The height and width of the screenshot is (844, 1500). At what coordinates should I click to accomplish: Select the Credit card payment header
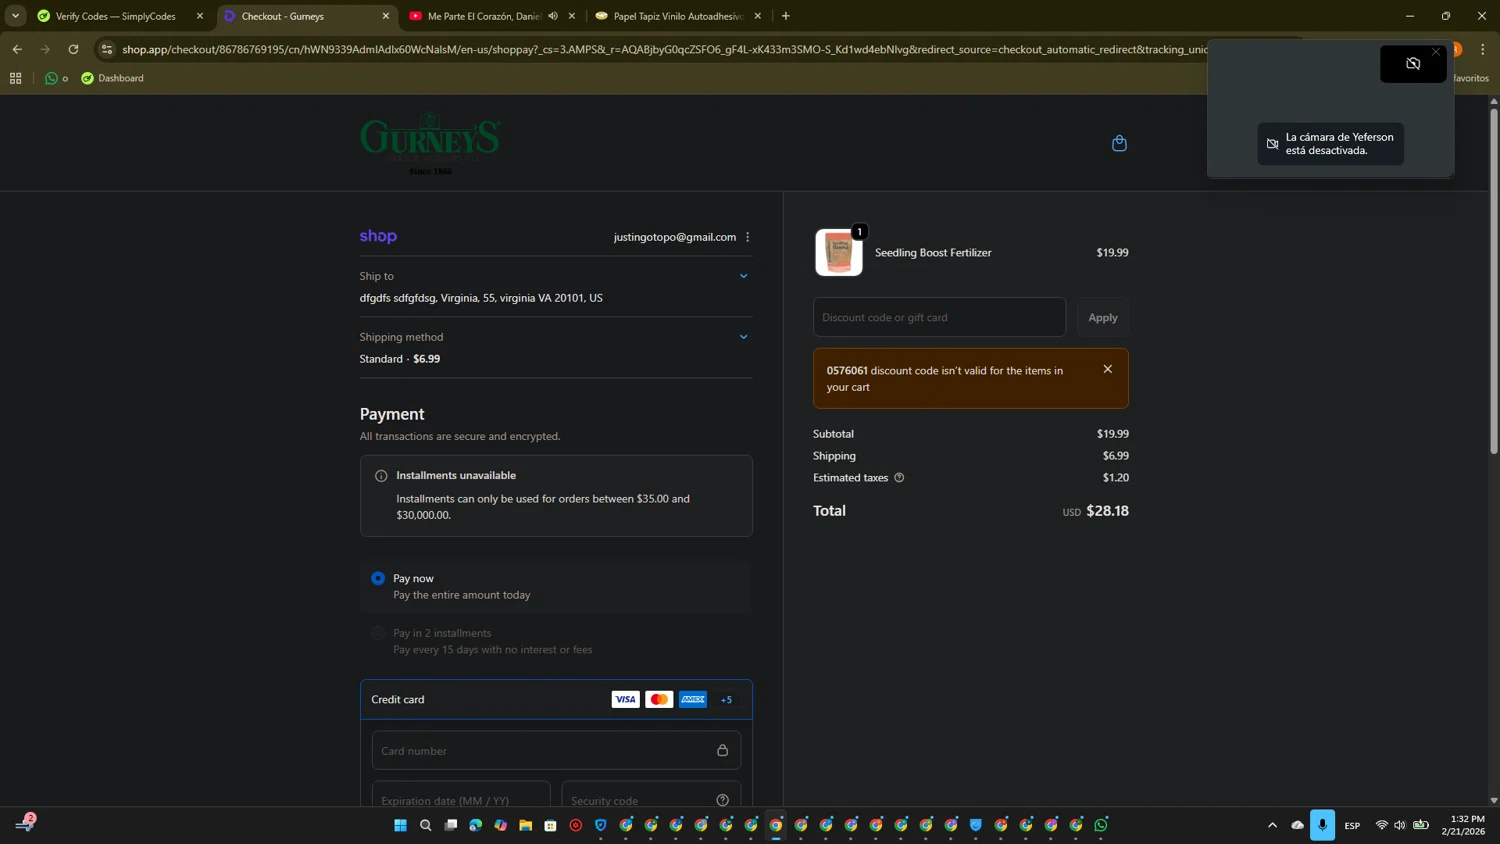556,699
